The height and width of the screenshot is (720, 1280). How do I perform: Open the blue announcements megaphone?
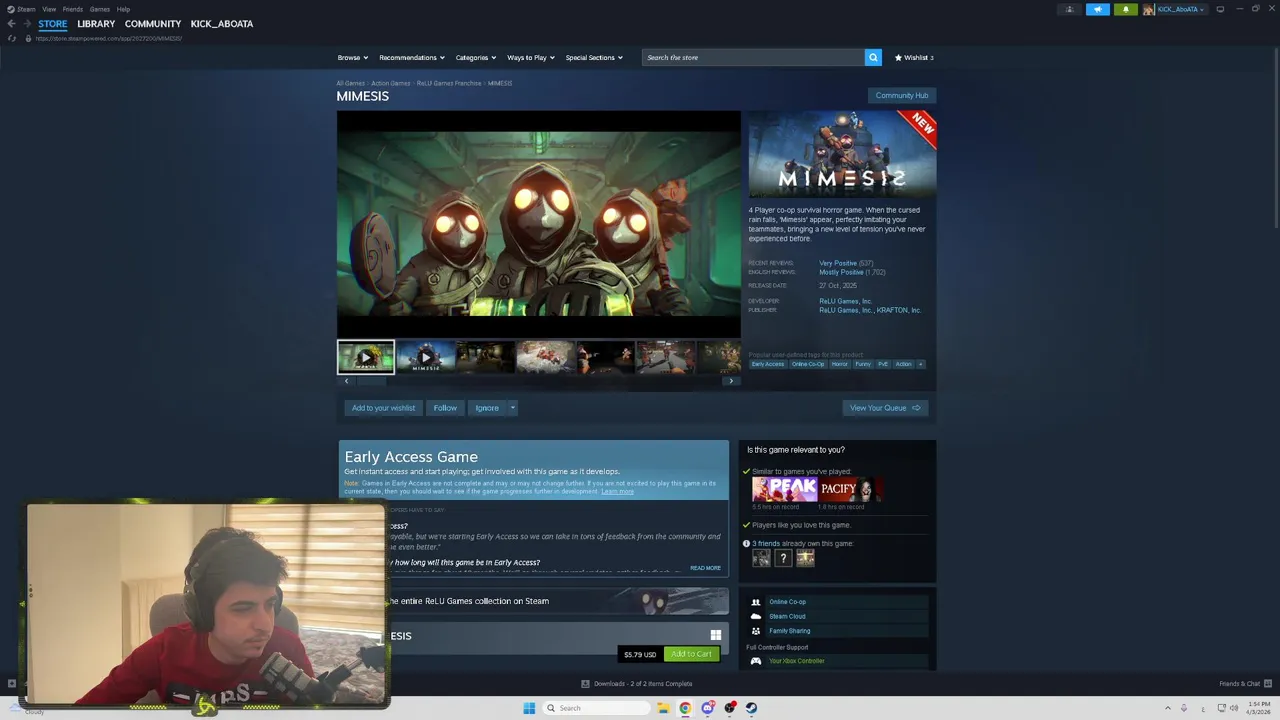(1098, 9)
